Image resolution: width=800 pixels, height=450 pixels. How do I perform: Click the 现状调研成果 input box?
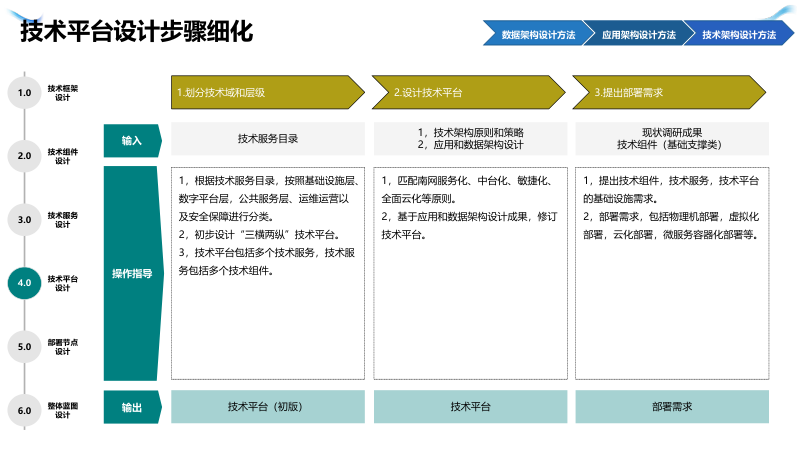coord(672,139)
